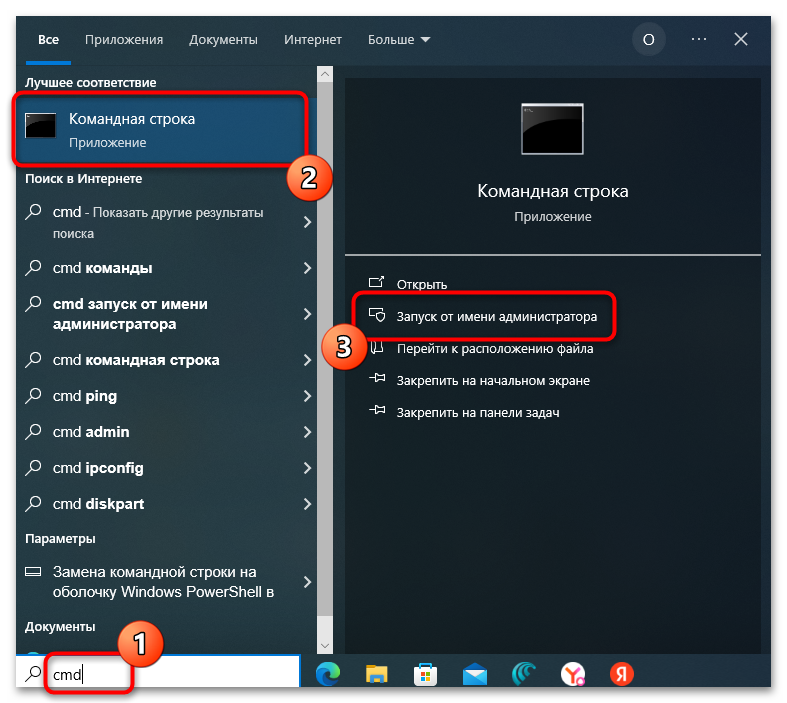Expand the cmd - Показать другие результаты arrow
The width and height of the screenshot is (787, 703).
coord(307,222)
